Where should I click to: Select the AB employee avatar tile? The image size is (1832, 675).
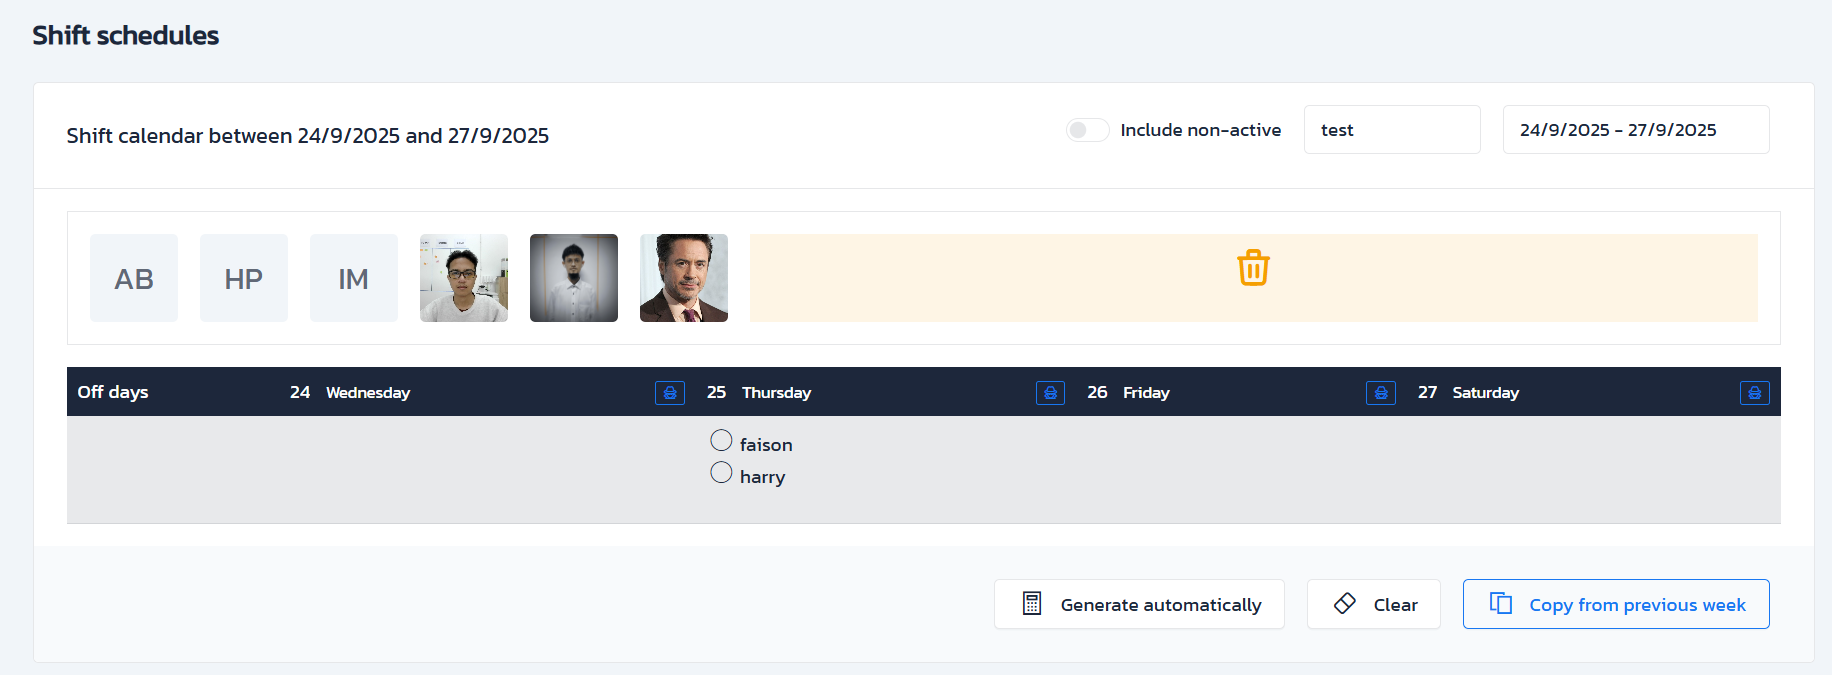(134, 278)
